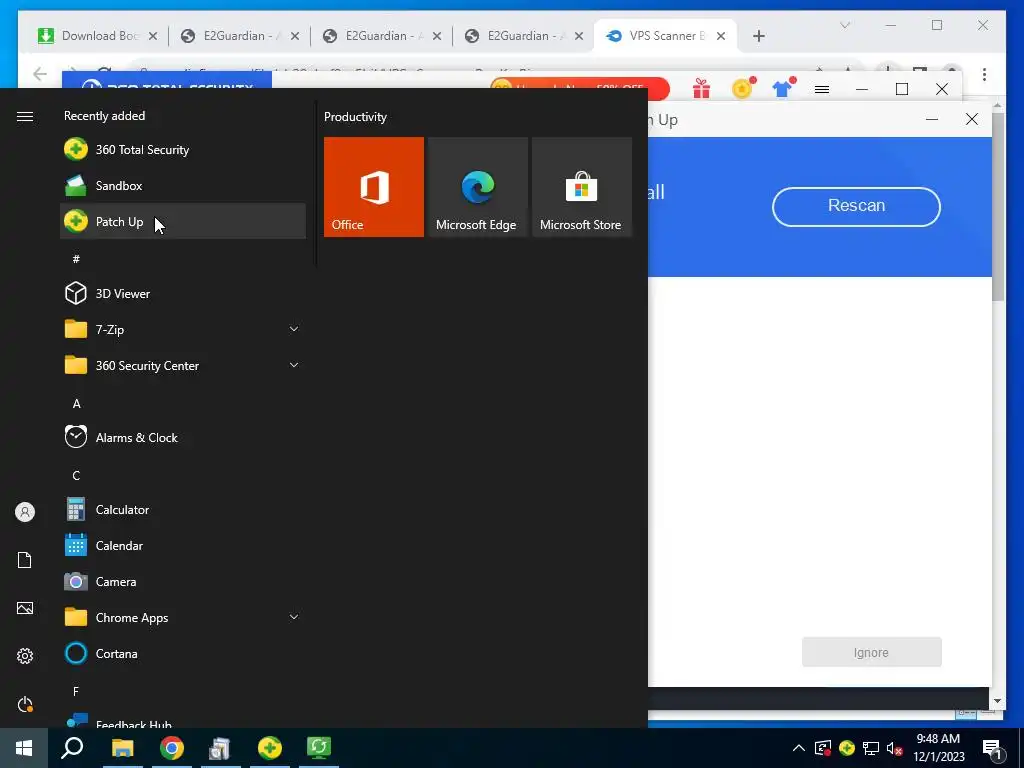The height and width of the screenshot is (768, 1024).
Task: Click 360 Total Security taskbar icon
Action: [270, 748]
